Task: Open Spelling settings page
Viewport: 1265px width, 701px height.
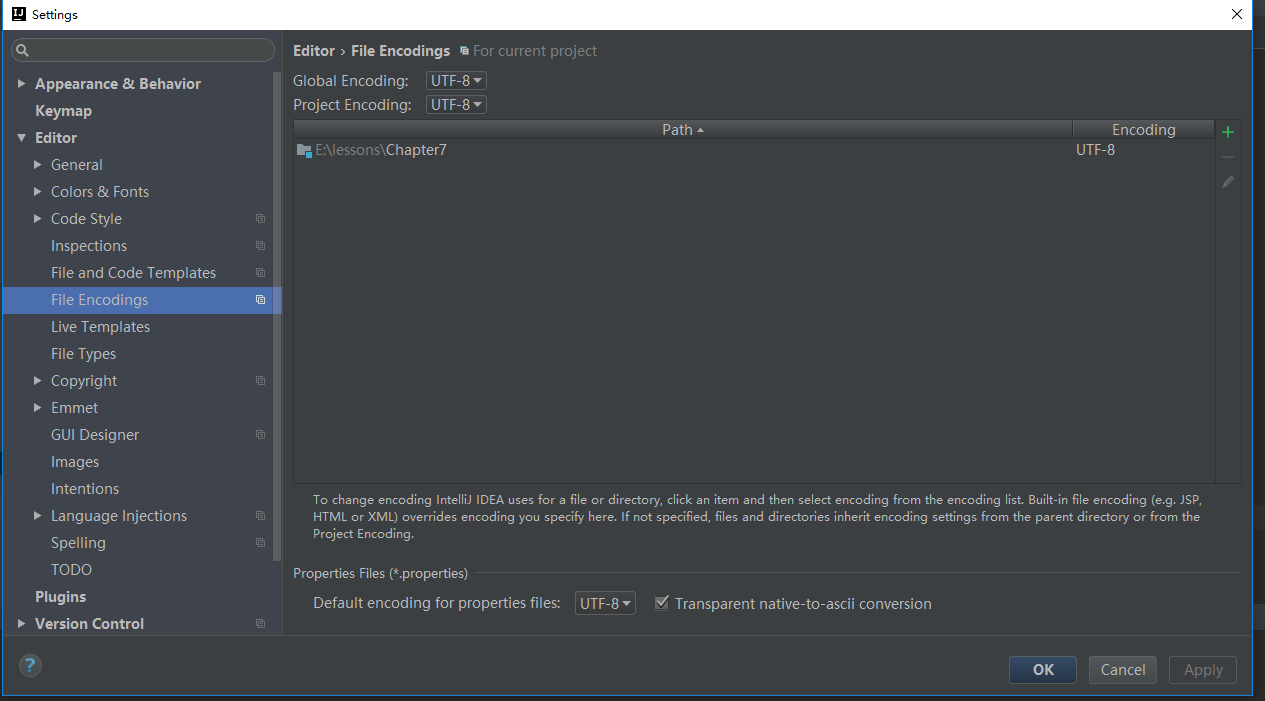Action: (78, 543)
